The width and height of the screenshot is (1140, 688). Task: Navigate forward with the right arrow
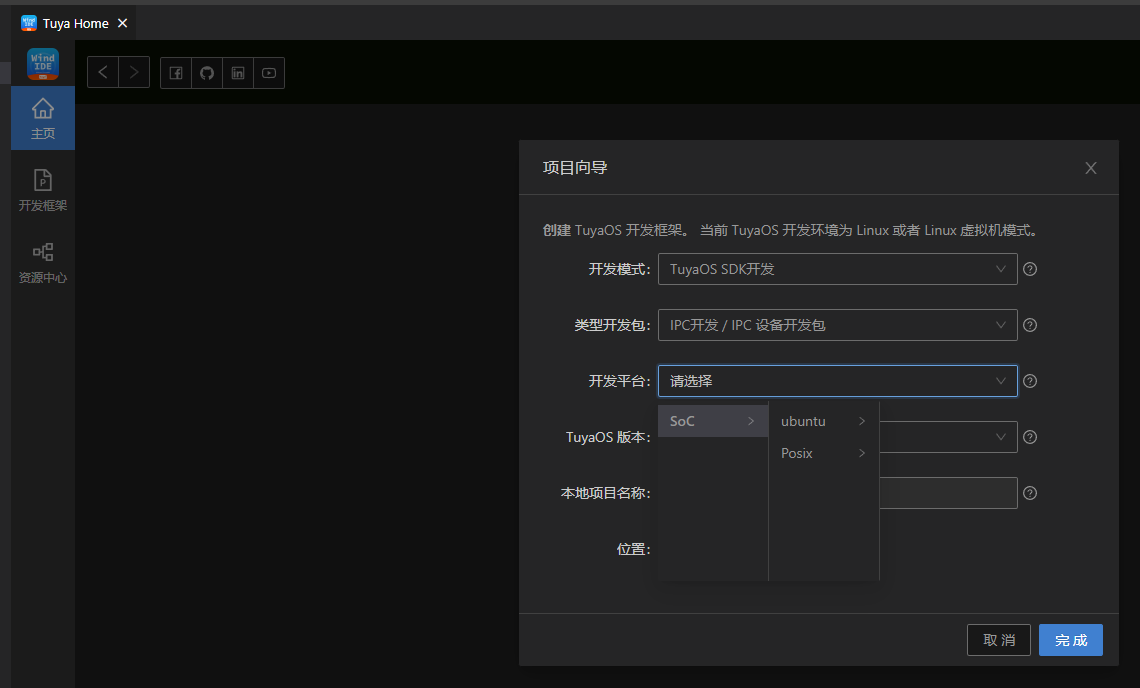[134, 73]
